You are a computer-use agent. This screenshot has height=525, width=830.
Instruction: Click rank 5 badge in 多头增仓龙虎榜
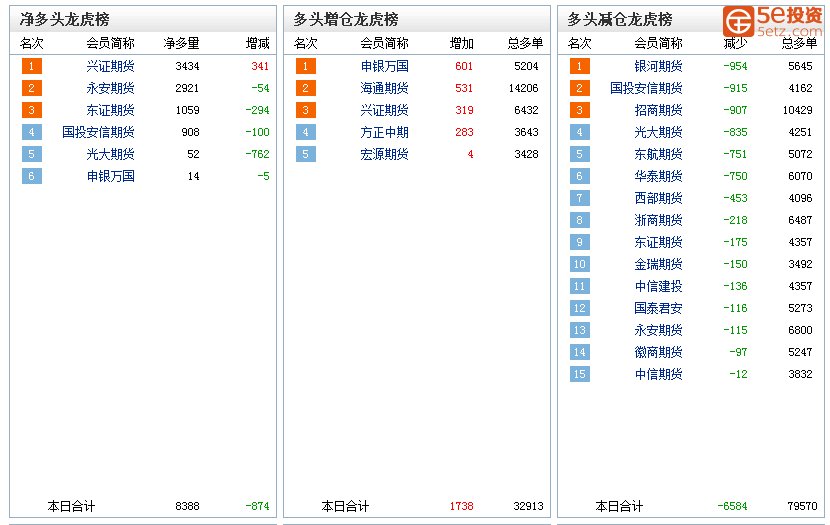click(306, 154)
